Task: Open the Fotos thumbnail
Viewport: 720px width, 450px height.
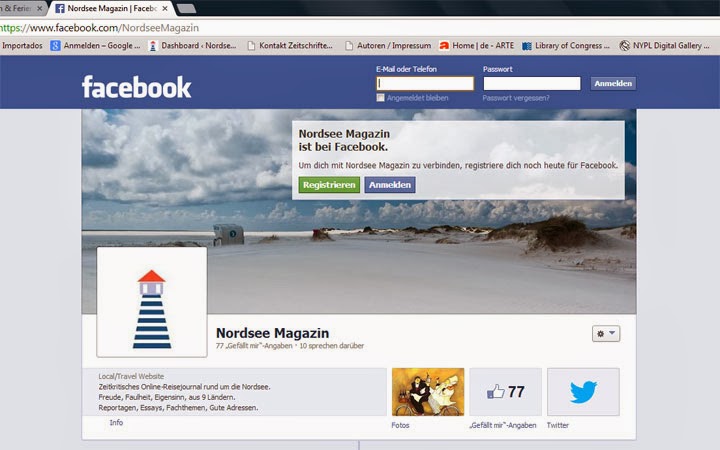Action: pos(428,392)
